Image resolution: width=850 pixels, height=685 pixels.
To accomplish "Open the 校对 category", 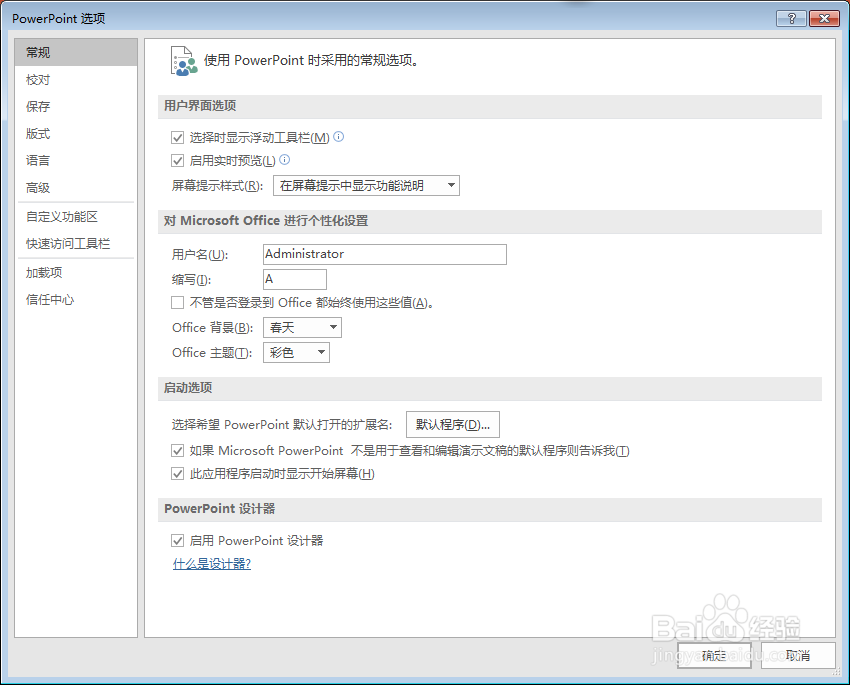I will [76, 80].
